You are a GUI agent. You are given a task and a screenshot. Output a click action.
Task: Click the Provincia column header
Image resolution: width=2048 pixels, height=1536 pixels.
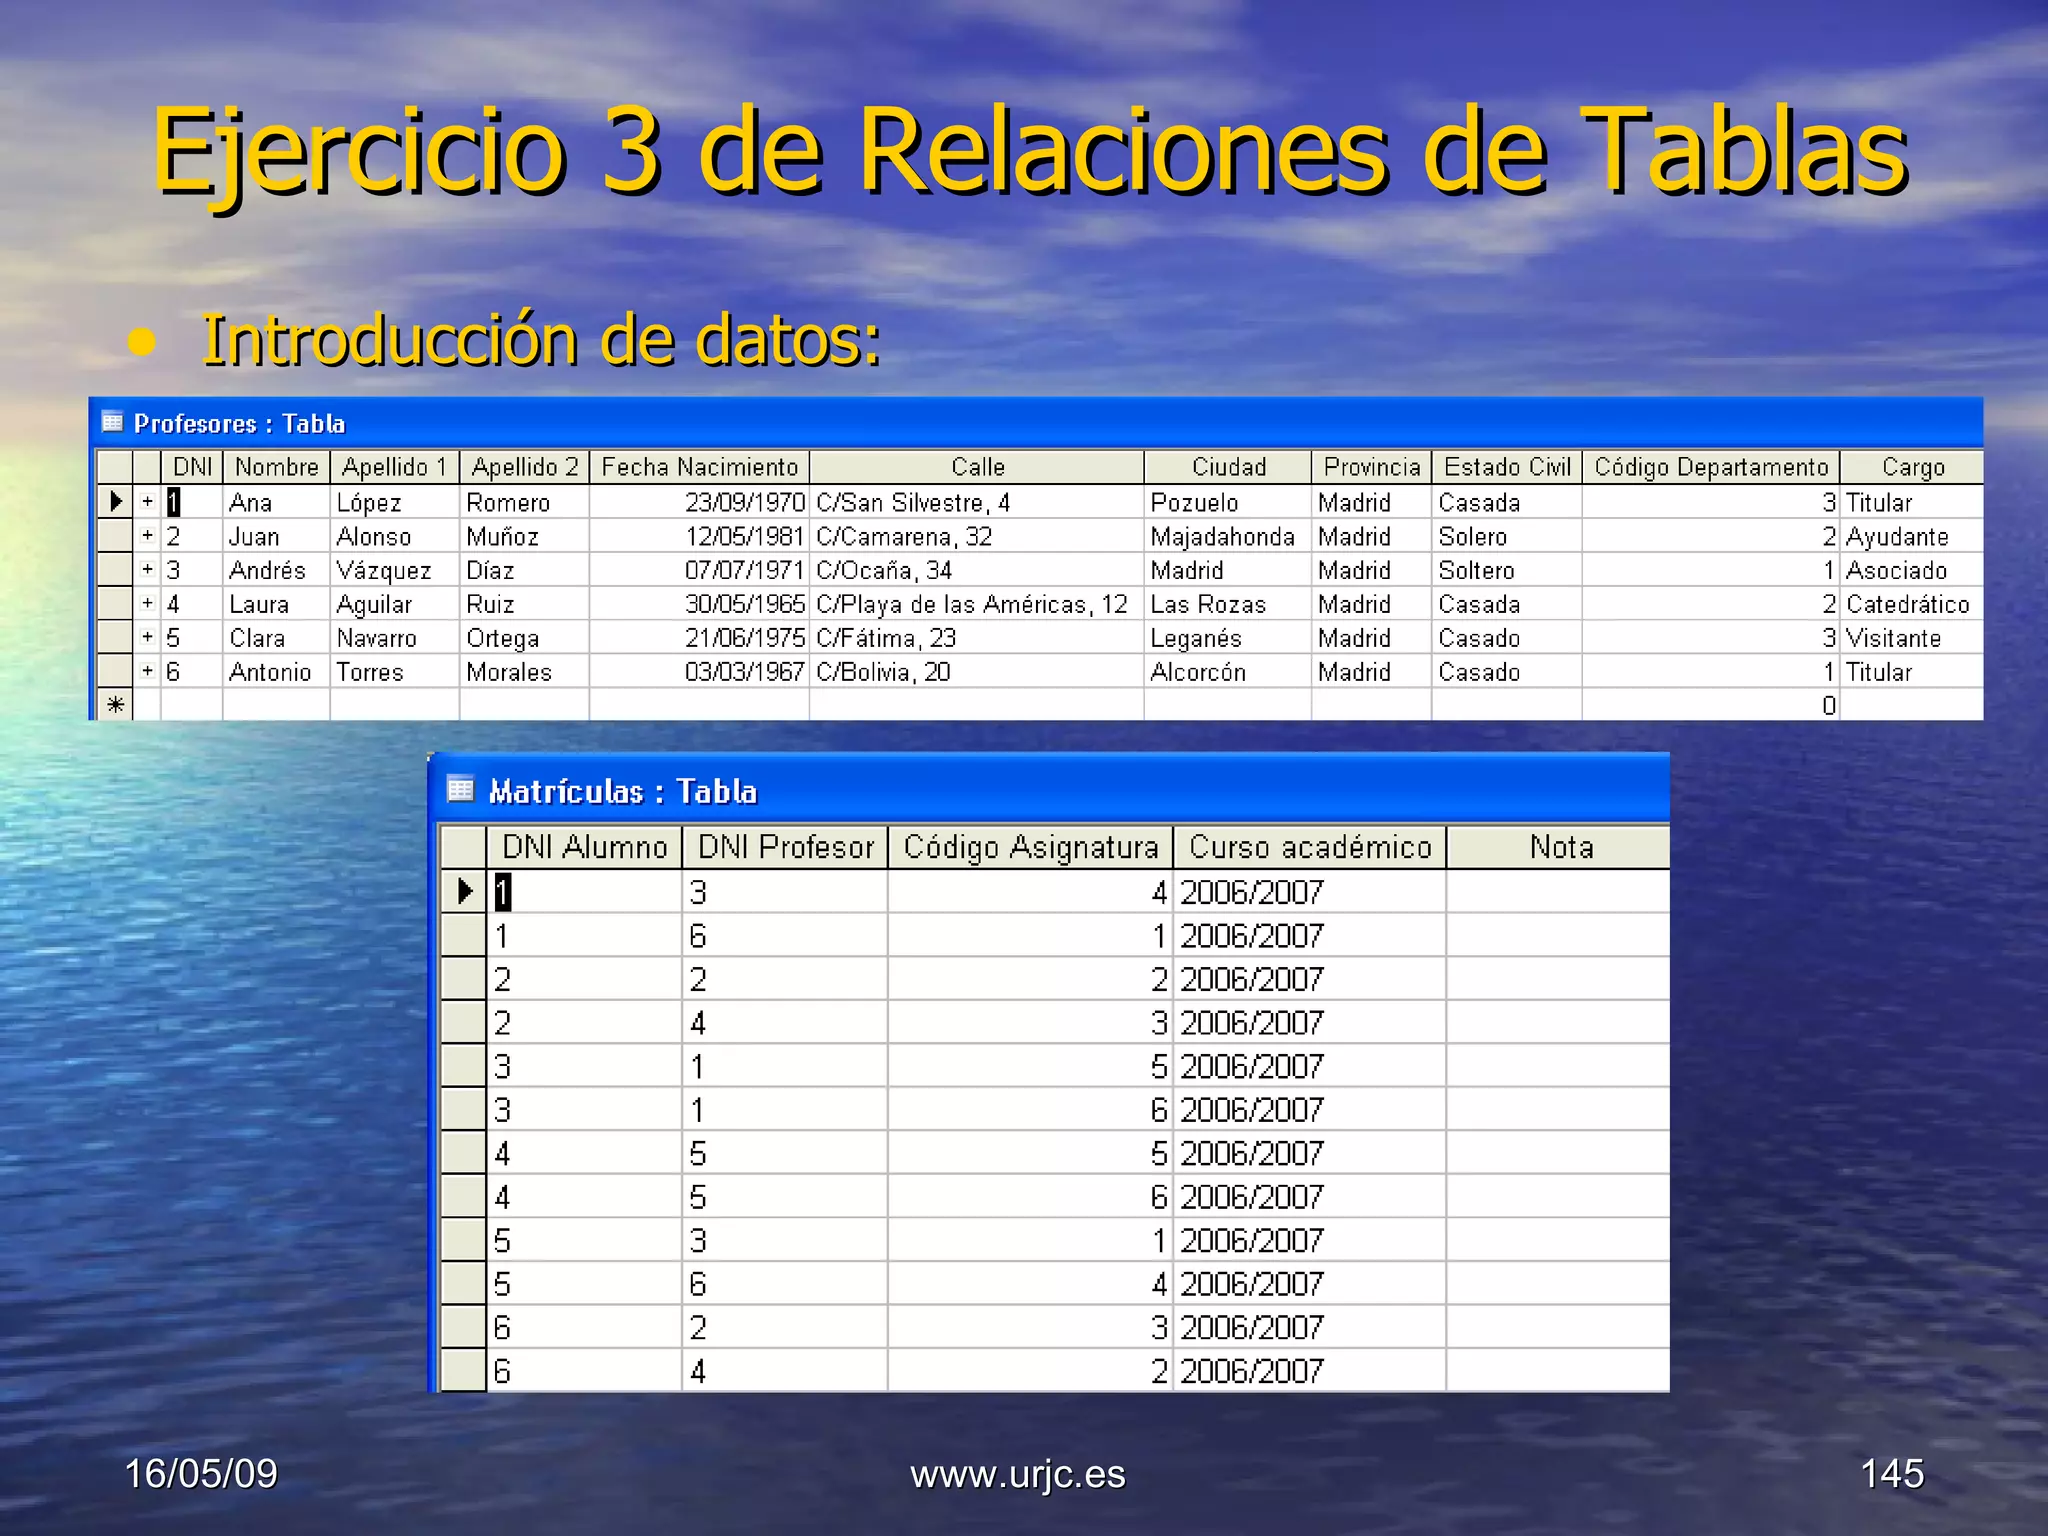click(1372, 467)
